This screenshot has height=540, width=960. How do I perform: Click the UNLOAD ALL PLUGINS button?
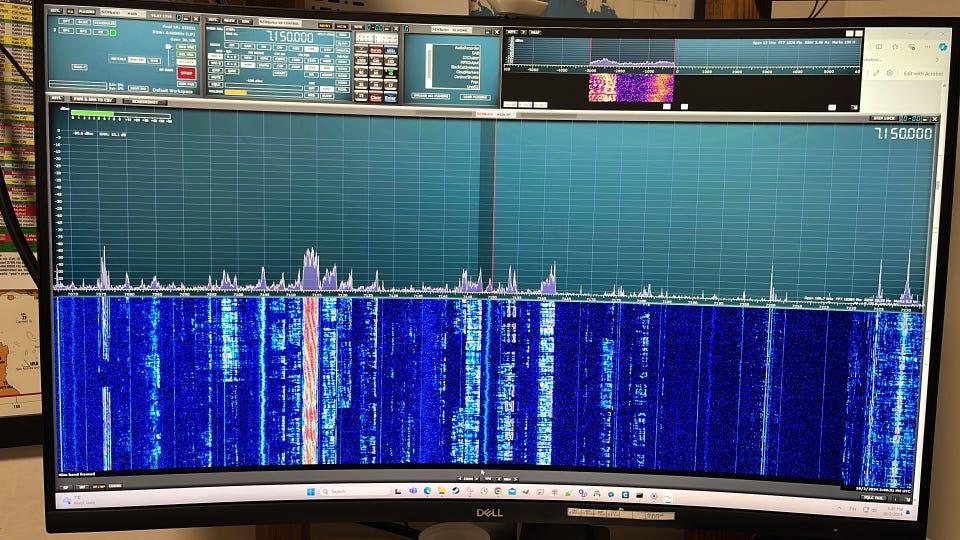point(430,96)
